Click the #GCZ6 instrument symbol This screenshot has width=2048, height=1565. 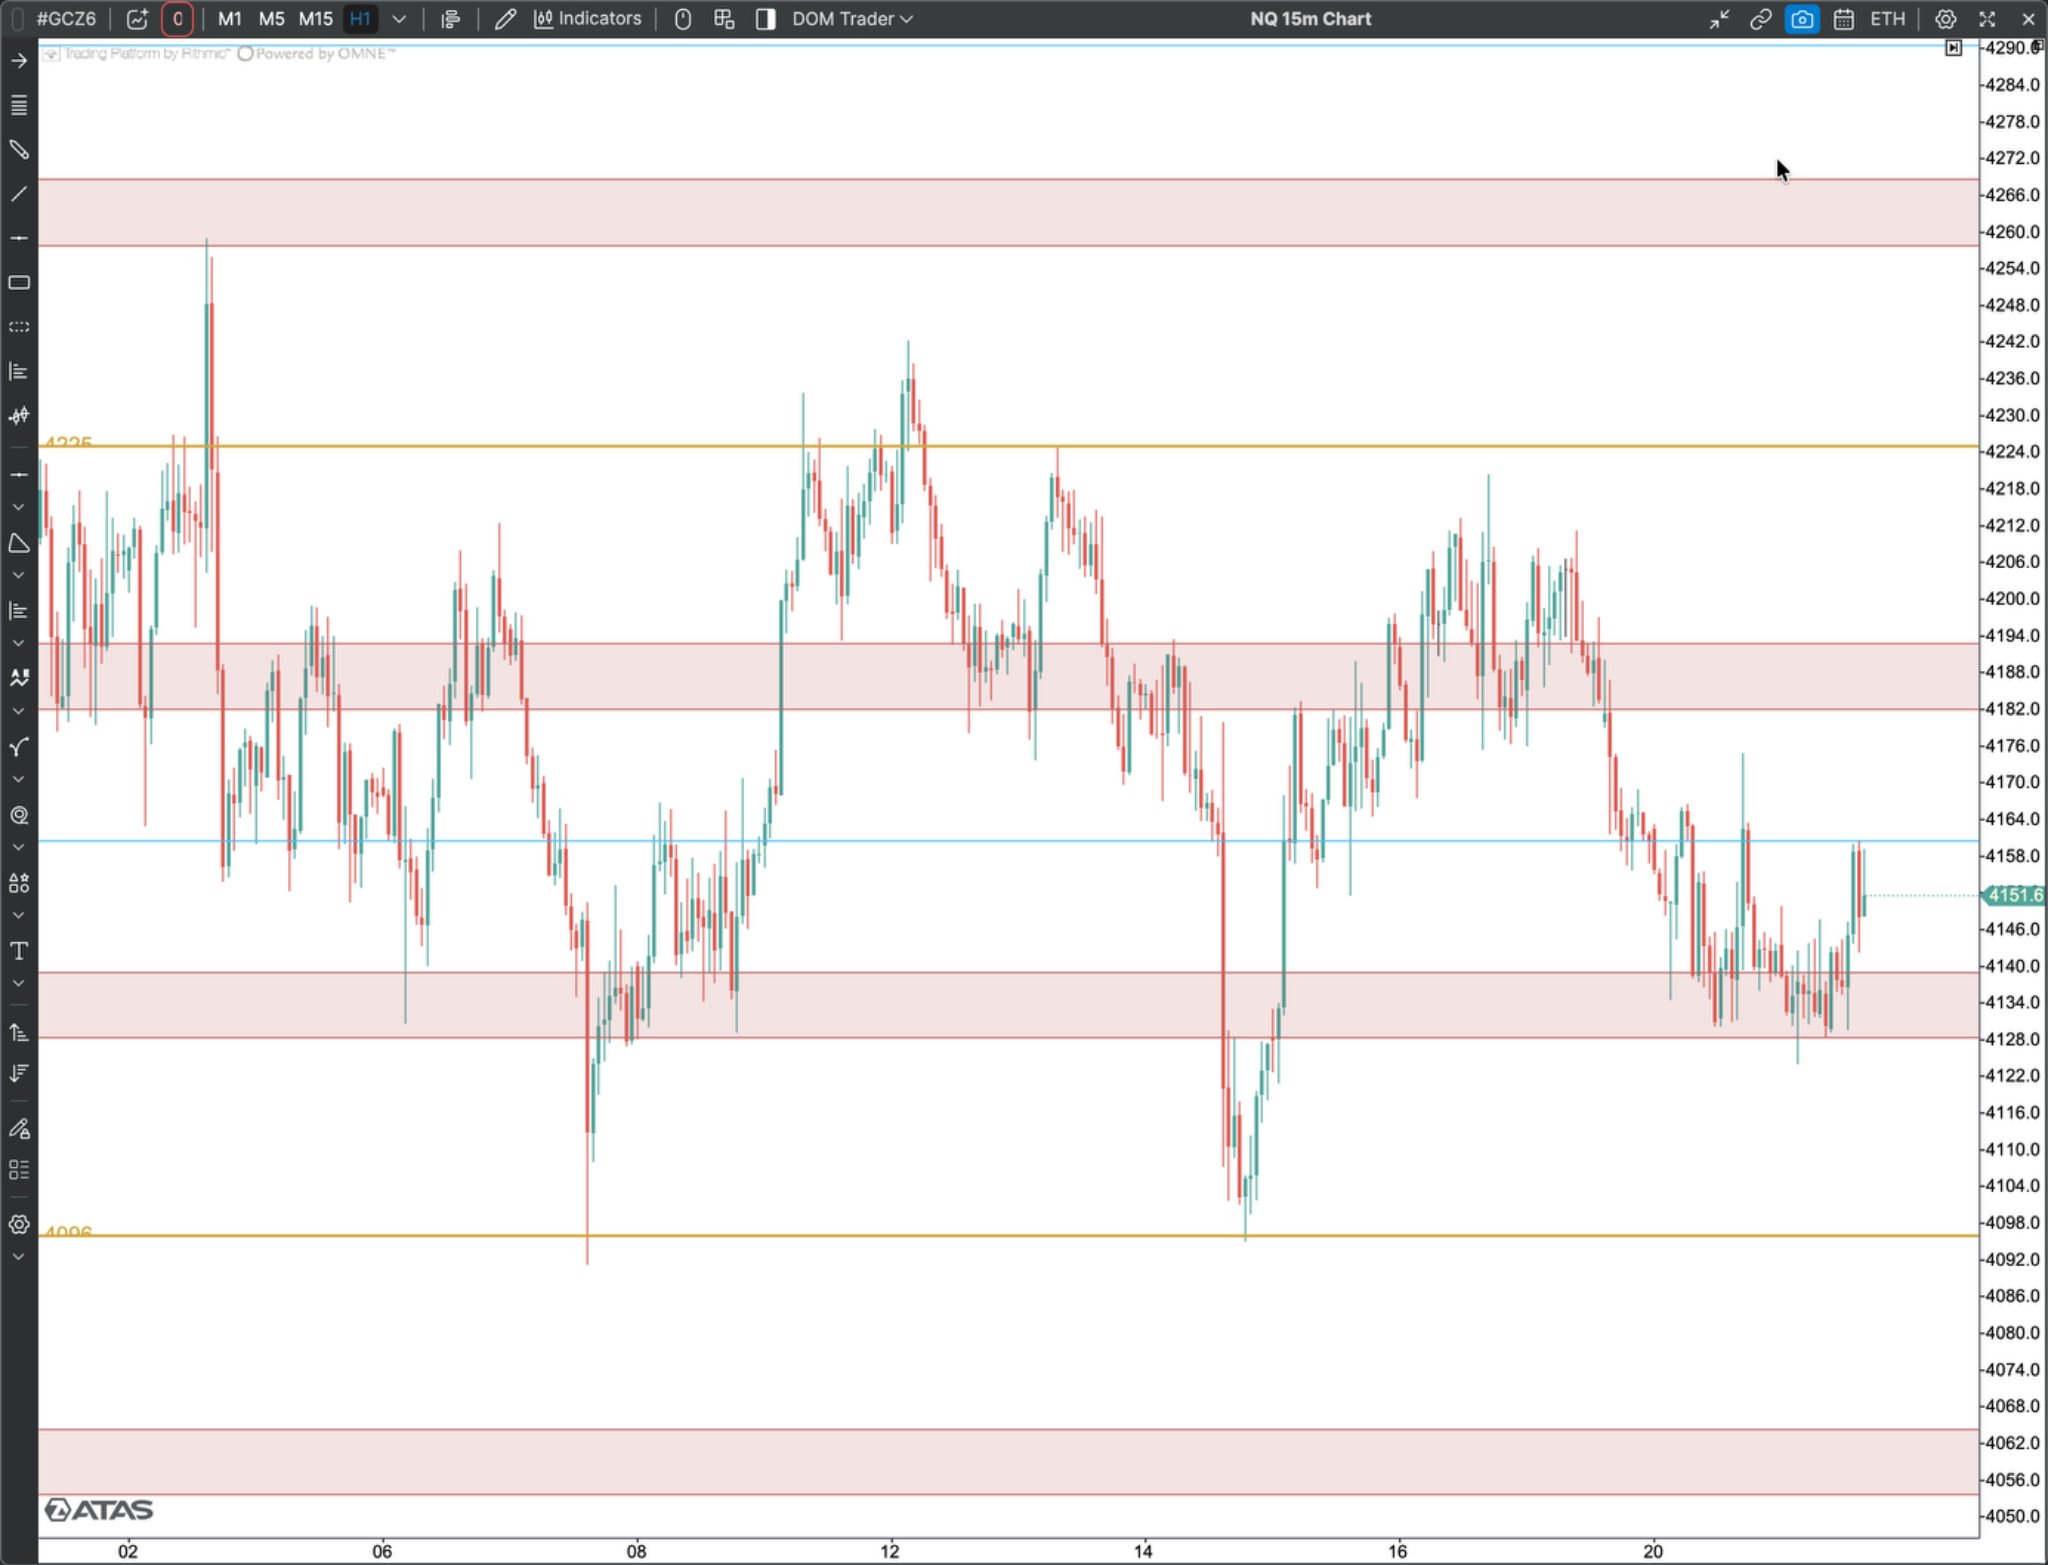pos(66,19)
